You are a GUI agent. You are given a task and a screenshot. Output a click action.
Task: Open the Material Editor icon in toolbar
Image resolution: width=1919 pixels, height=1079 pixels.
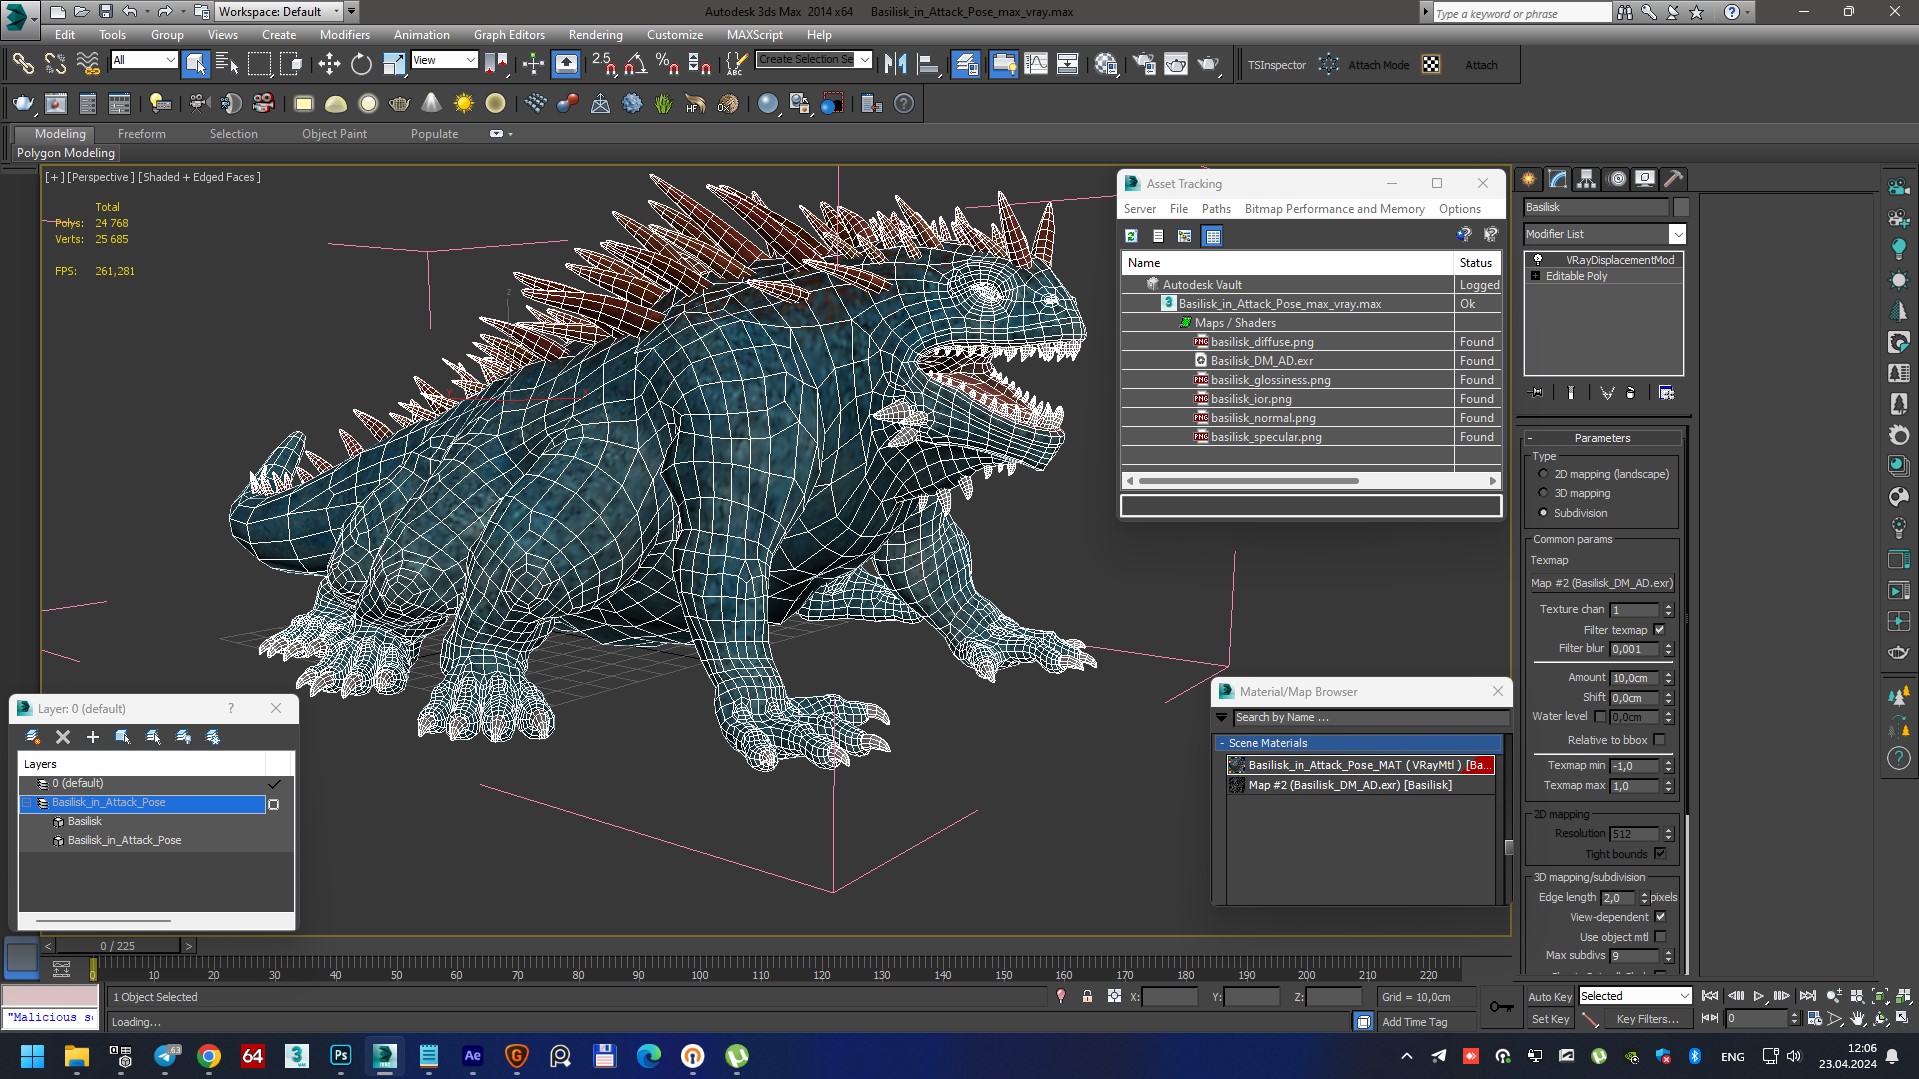pos(1105,65)
